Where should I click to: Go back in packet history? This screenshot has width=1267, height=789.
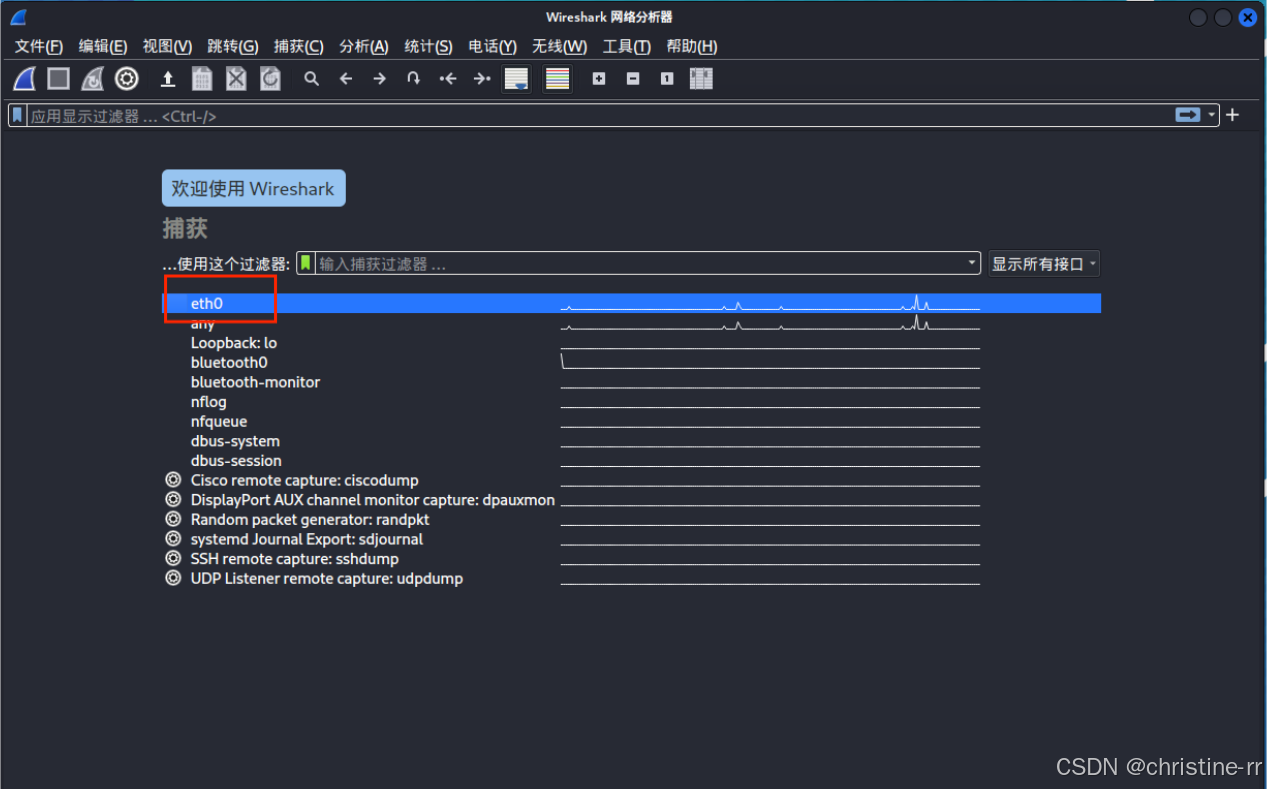pos(346,79)
